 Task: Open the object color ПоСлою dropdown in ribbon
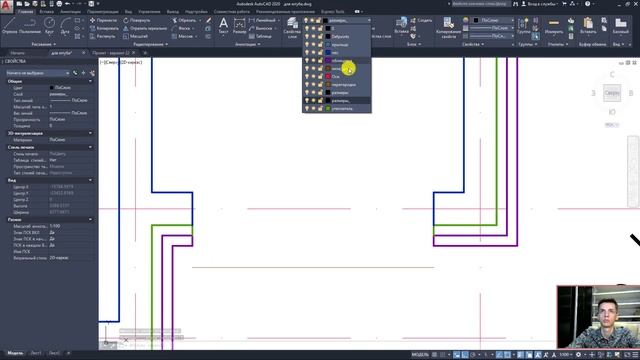tap(493, 20)
